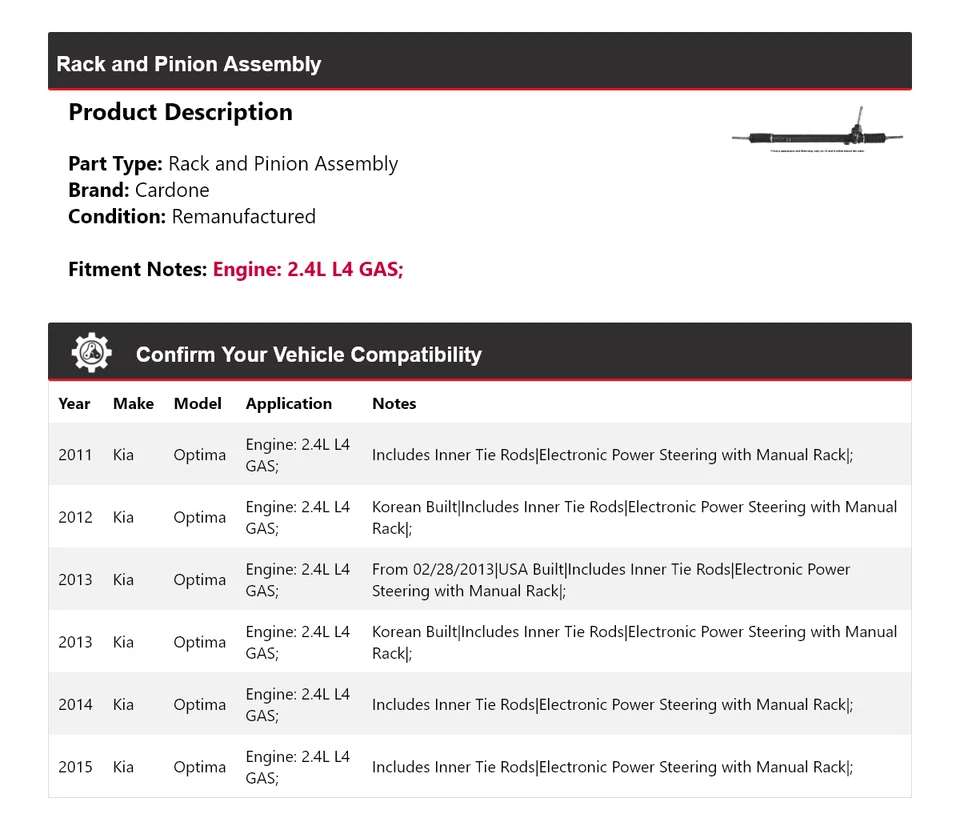Select the Confirm Your Vehicle Compatibility heading
Image resolution: width=960 pixels, height=830 pixels.
tap(308, 355)
